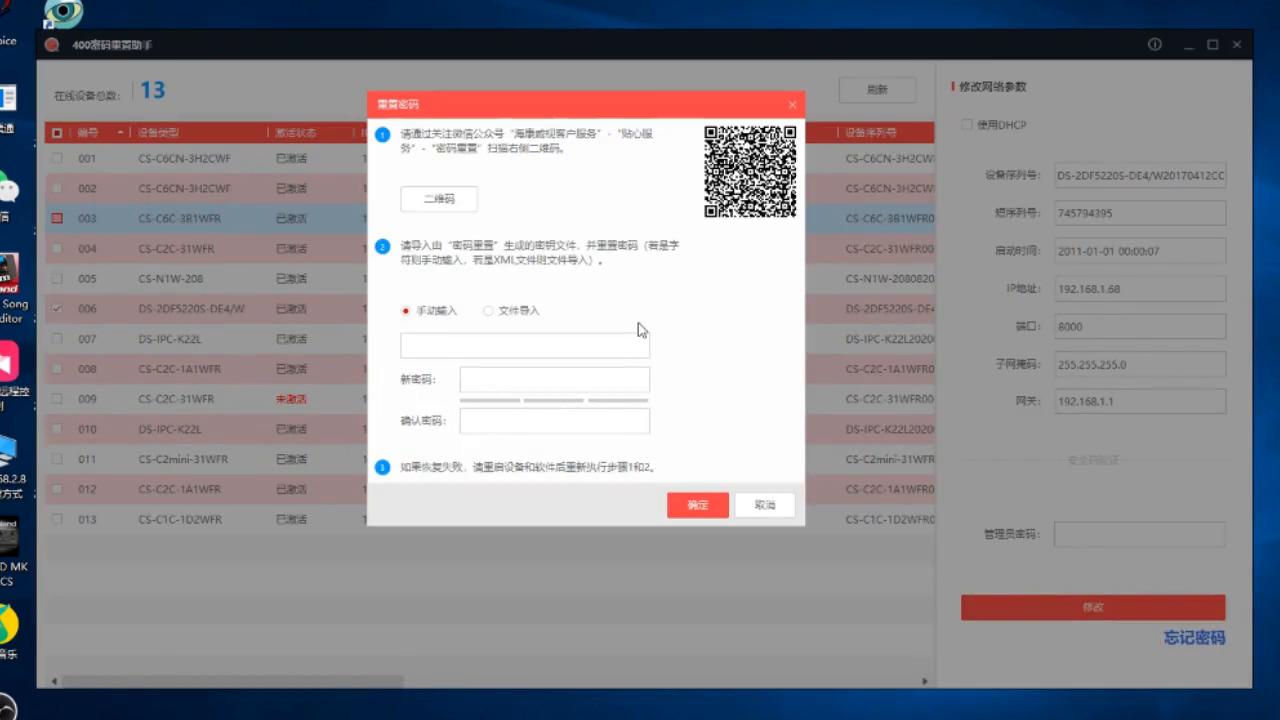Open the 忘记密码 link
This screenshot has height=720, width=1280.
[1194, 637]
